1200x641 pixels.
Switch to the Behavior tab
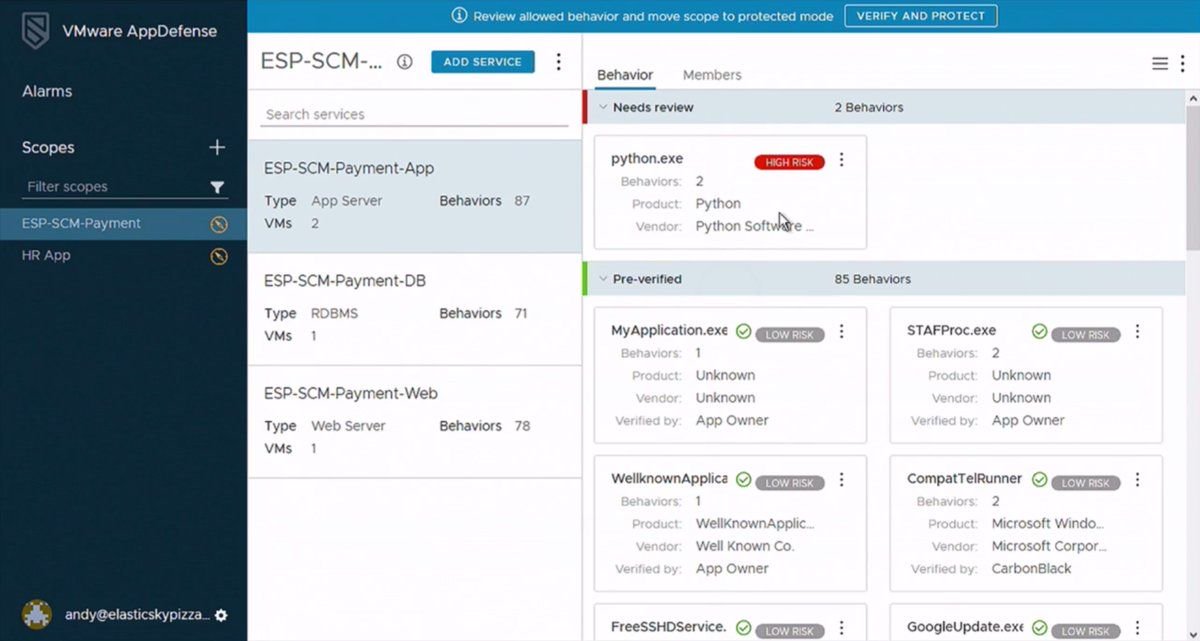[x=625, y=75]
